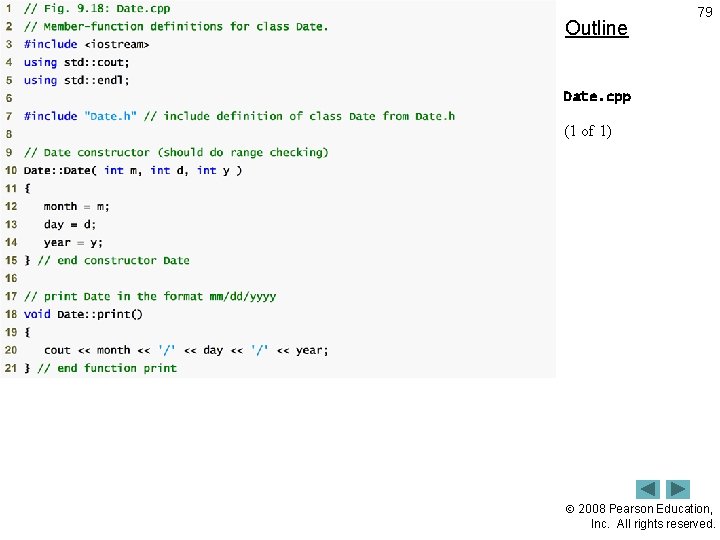This screenshot has width=720, height=540.
Task: Click the "(1 of 1)" page indicator
Action: coord(588,131)
